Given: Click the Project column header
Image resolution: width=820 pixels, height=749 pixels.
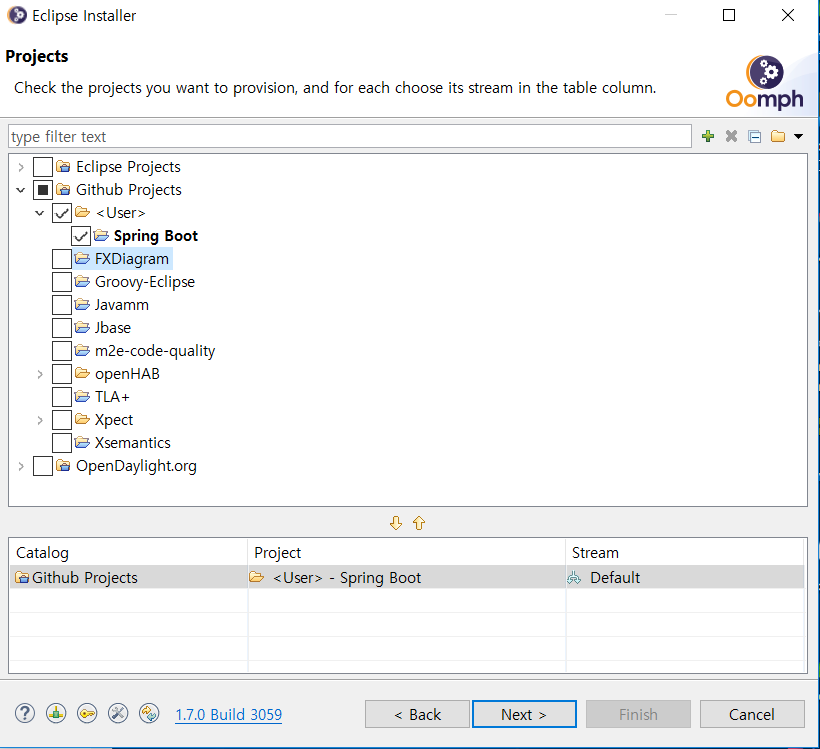Looking at the screenshot, I should click(407, 552).
